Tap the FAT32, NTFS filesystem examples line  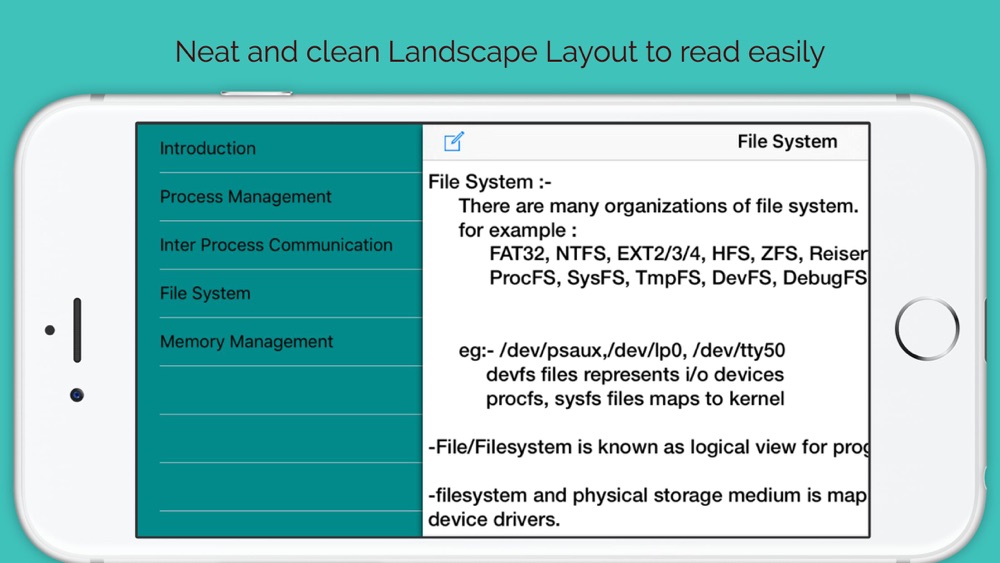click(679, 254)
